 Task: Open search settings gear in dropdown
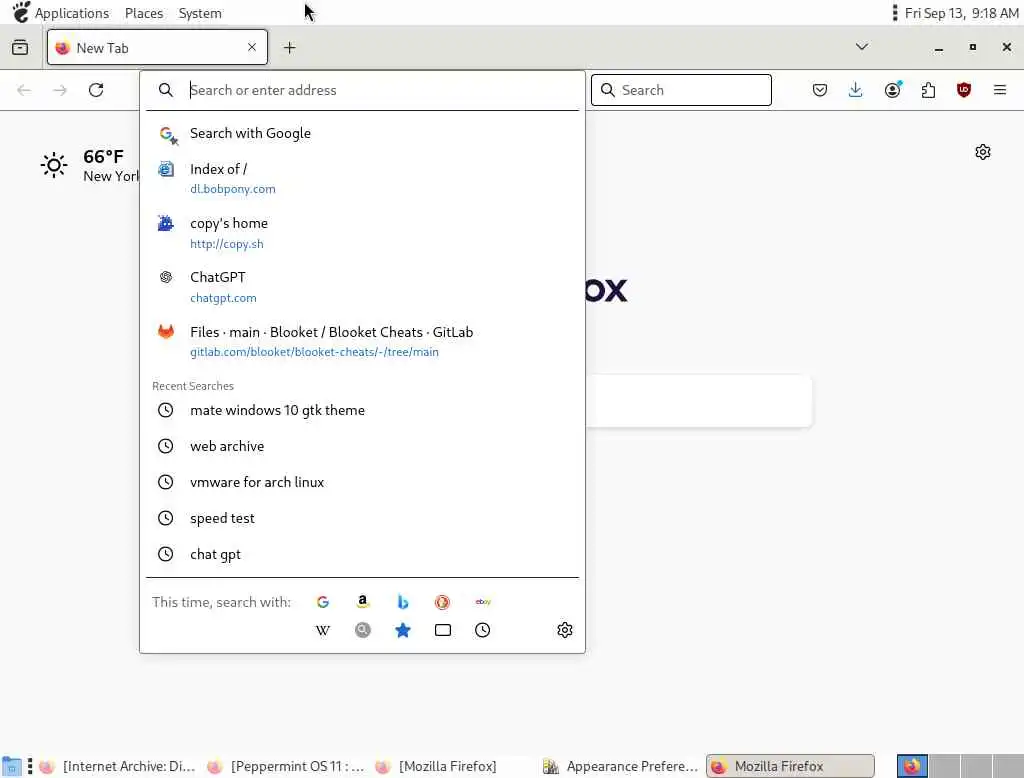pos(565,630)
